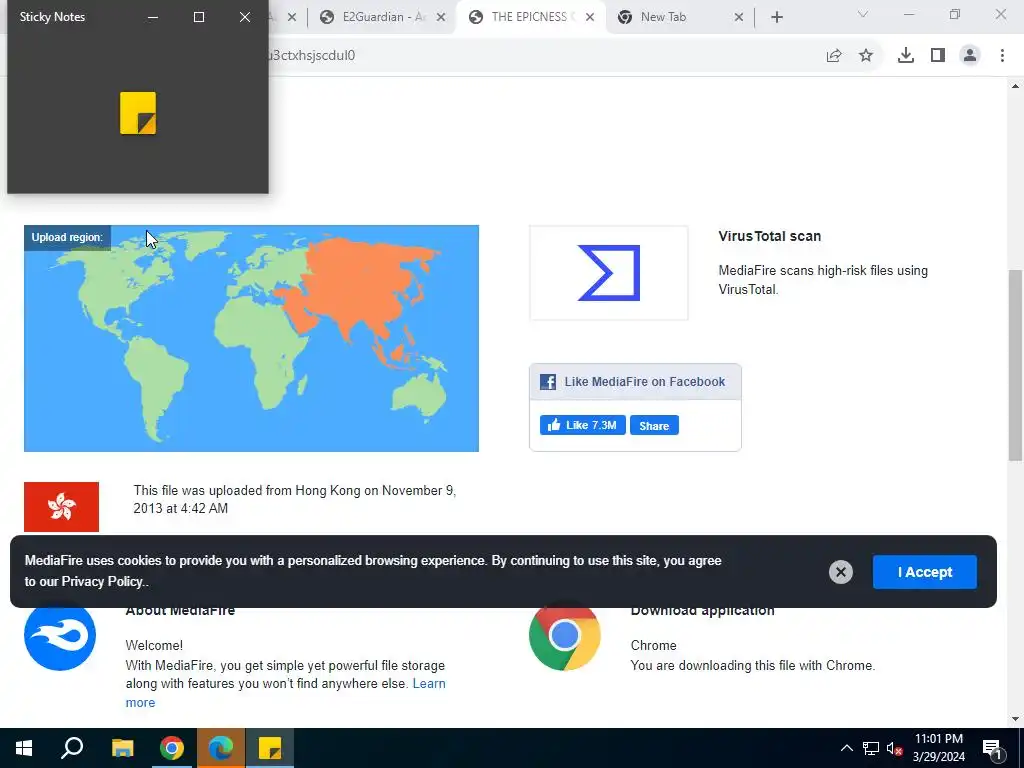1024x768 pixels.
Task: Click scrollbar down arrow
Action: pyautogui.click(x=1015, y=719)
